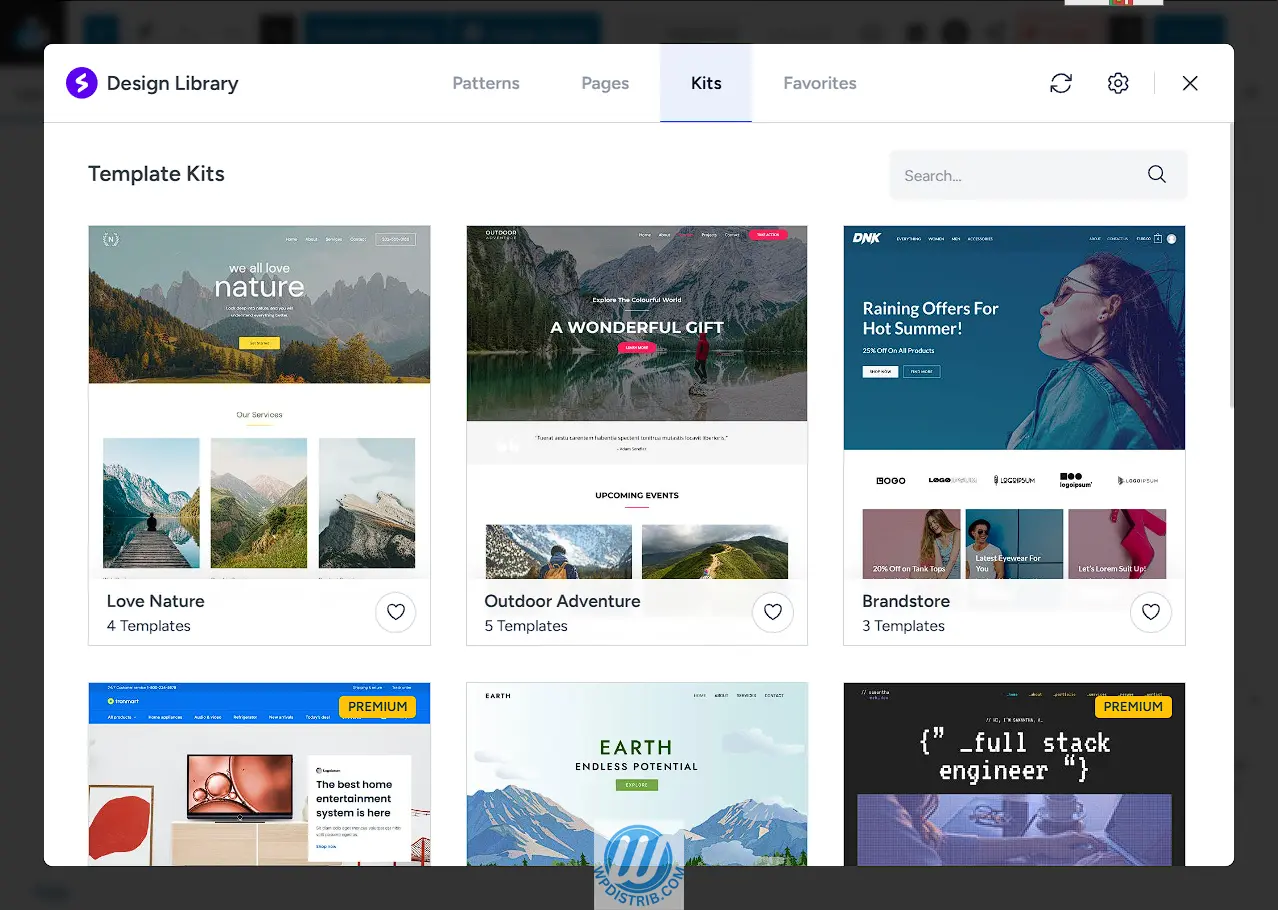Click the '3 Templates' count text
1278x910 pixels.
point(904,626)
